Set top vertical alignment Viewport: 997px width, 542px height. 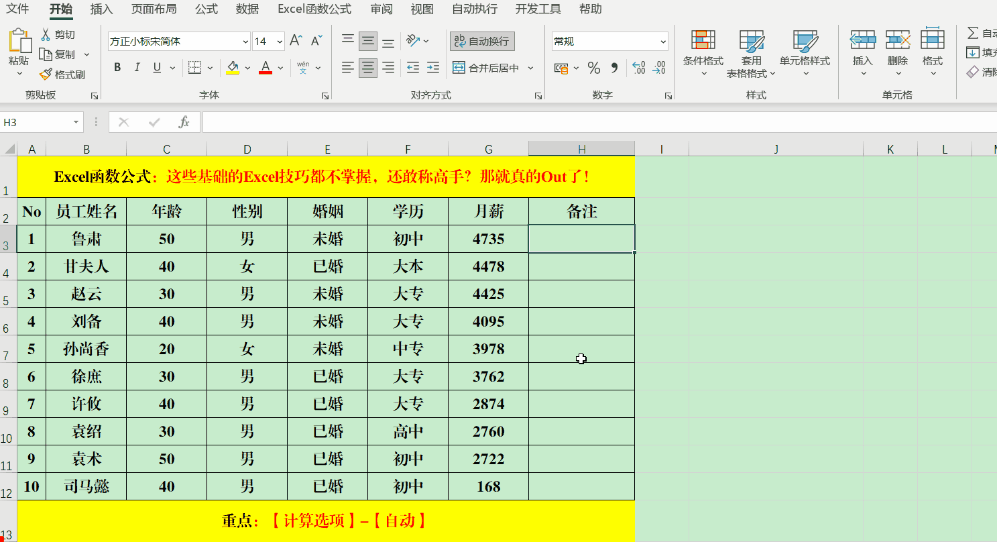pos(348,41)
